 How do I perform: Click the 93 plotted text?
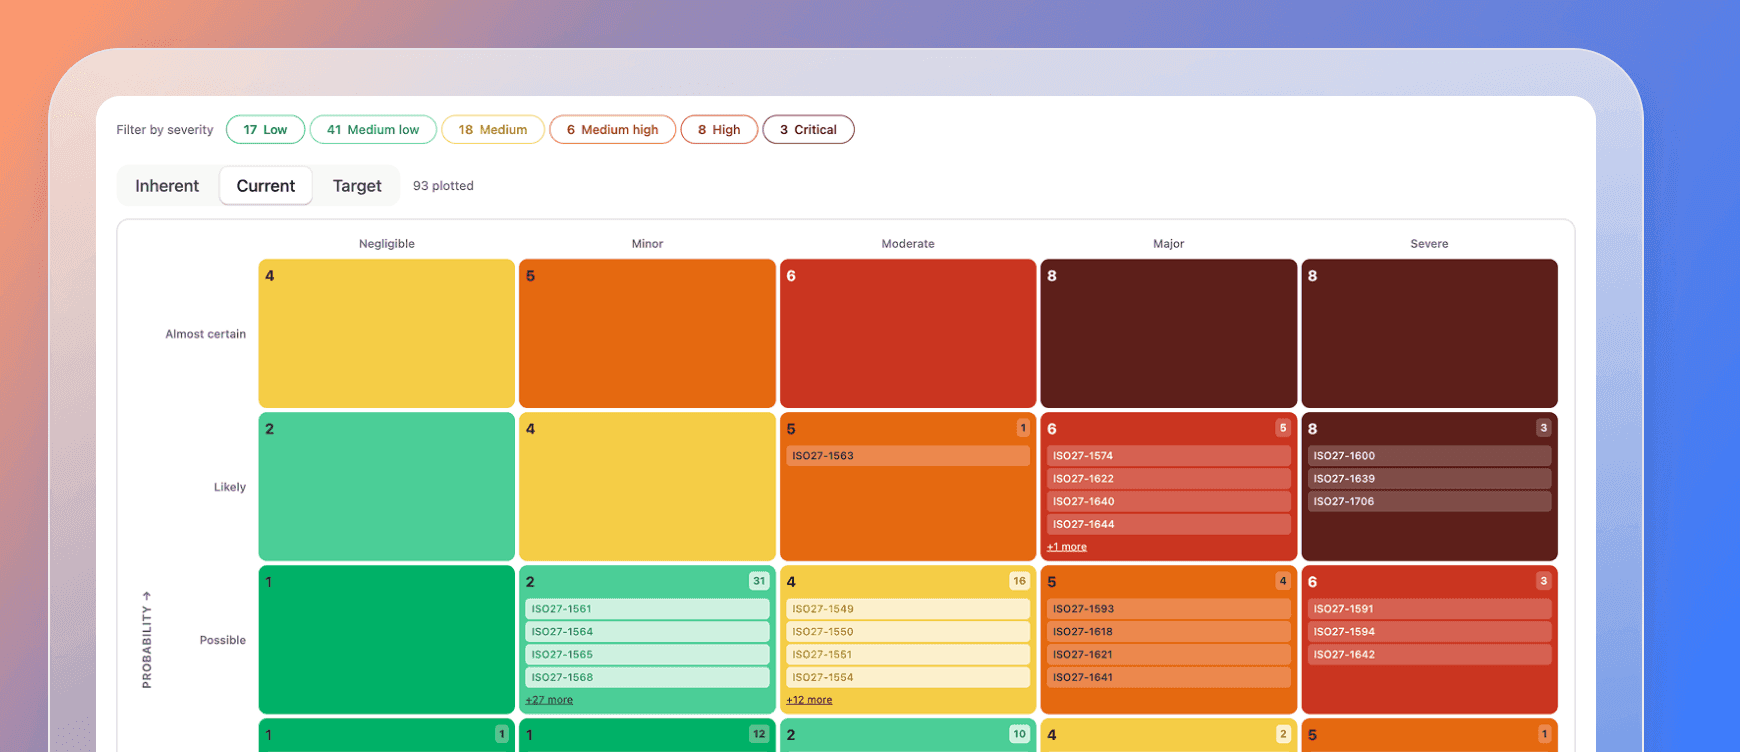443,186
